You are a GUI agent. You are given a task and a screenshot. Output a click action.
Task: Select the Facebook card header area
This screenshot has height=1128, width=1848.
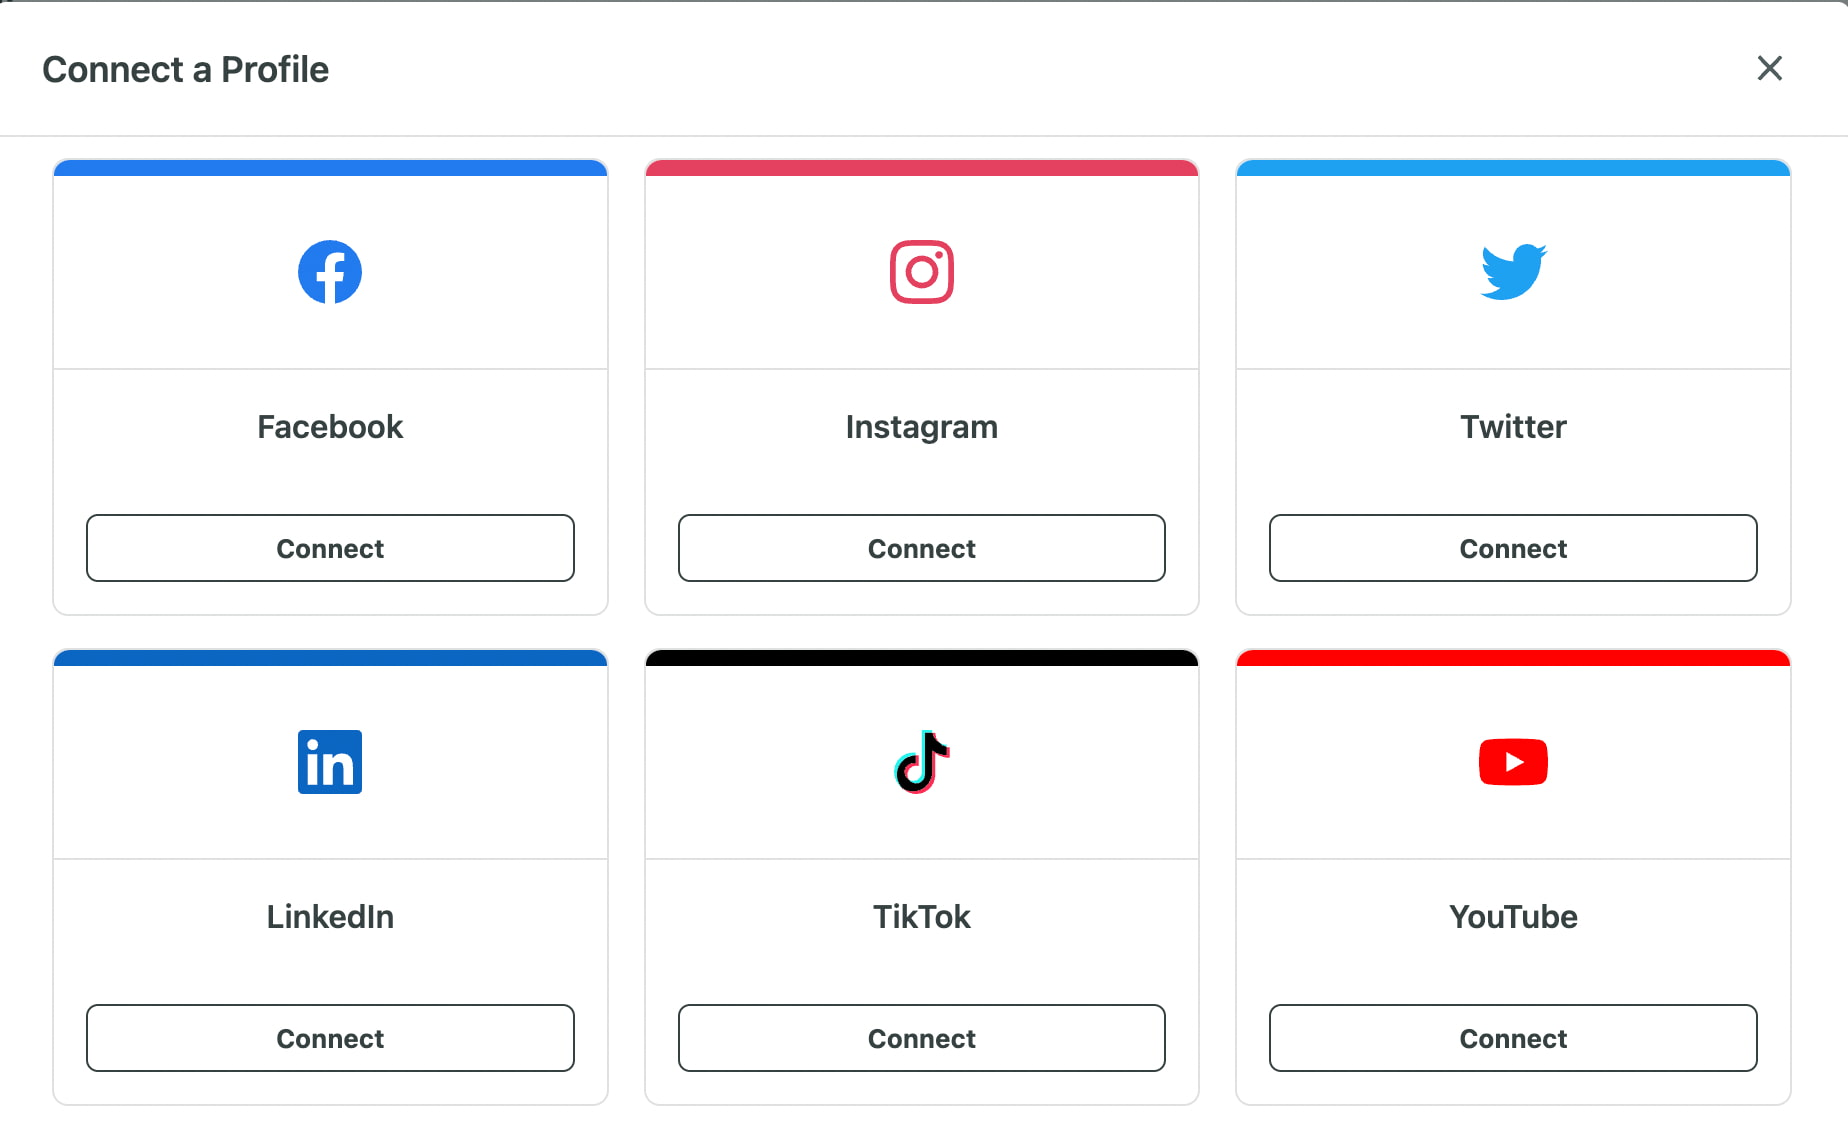coord(329,167)
